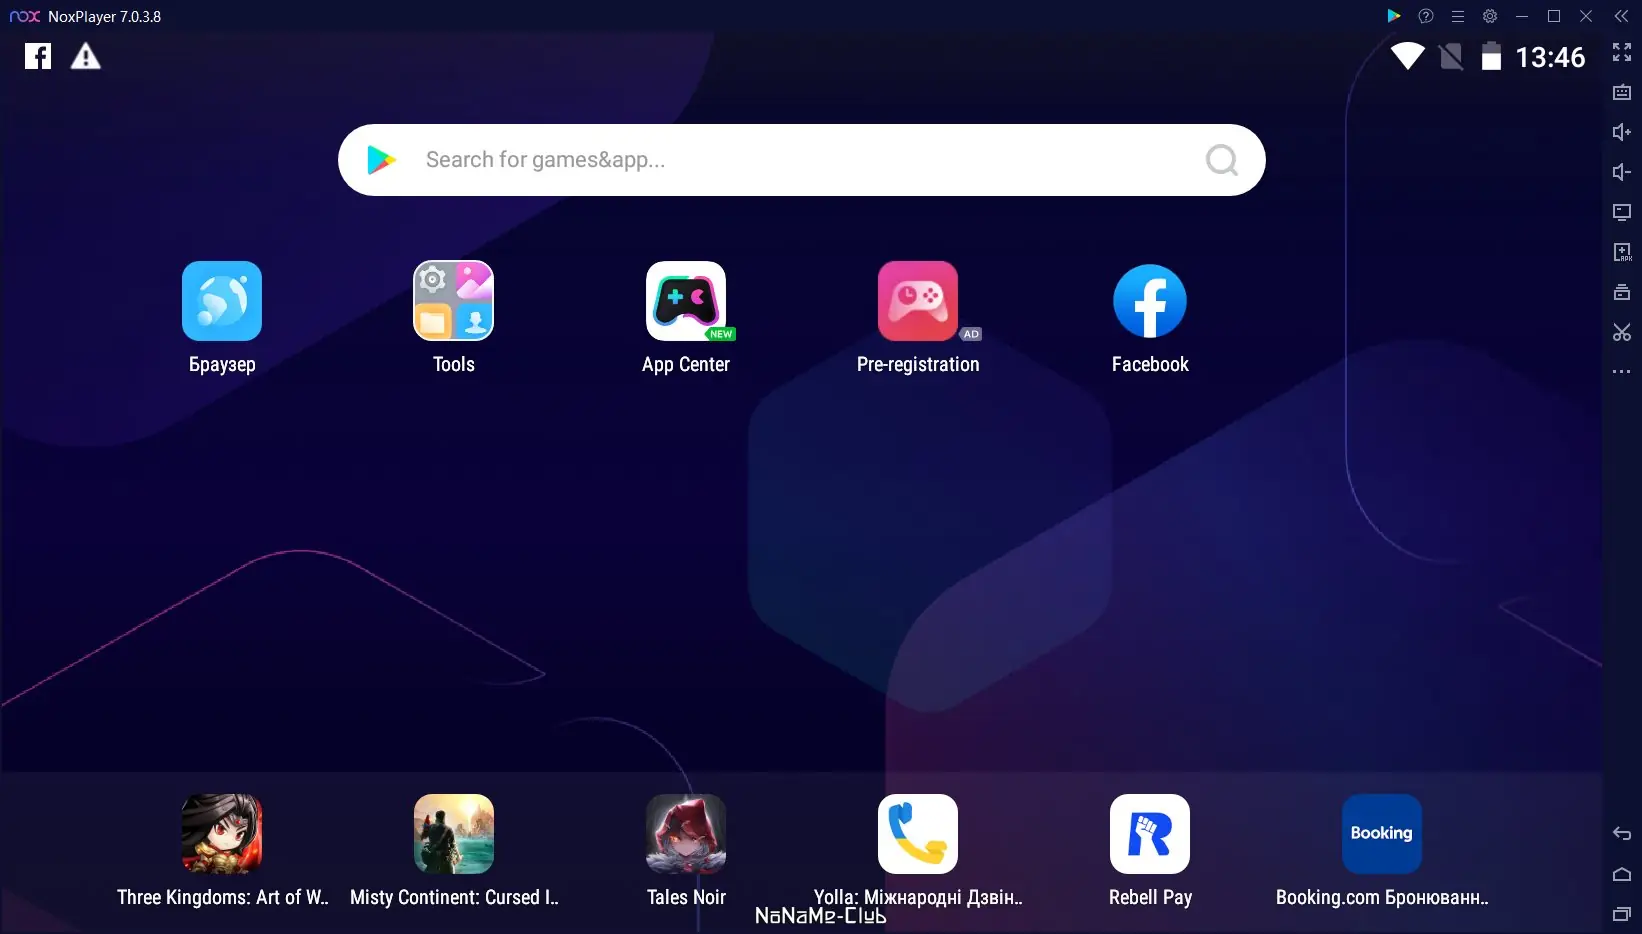Open the Rebell Pay app
The image size is (1642, 934).
1150,834
